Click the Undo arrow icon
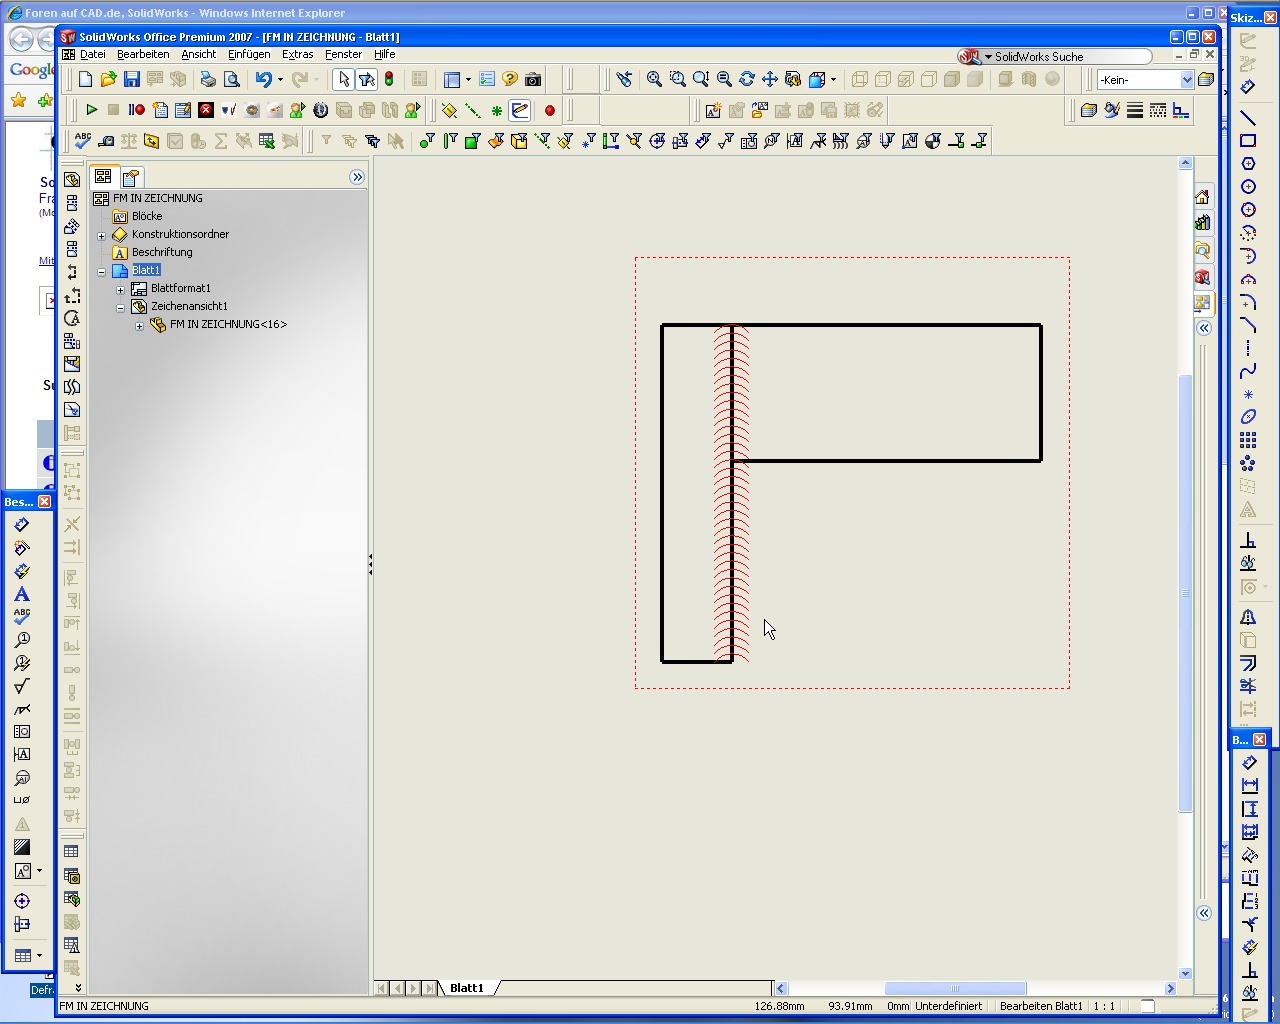 (x=263, y=80)
